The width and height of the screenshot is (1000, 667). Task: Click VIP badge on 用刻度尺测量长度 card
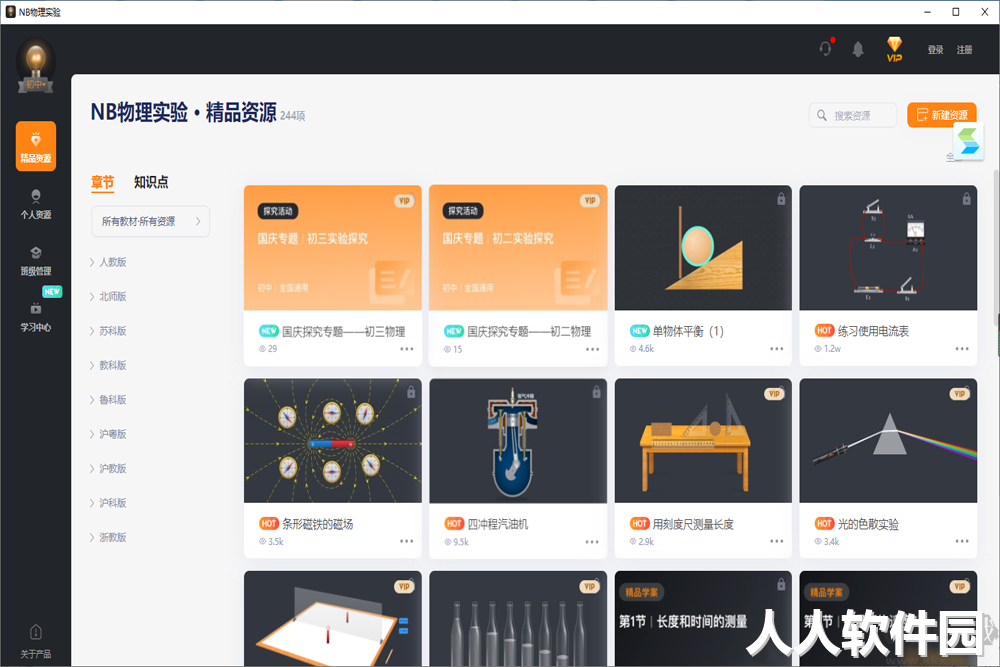[774, 394]
